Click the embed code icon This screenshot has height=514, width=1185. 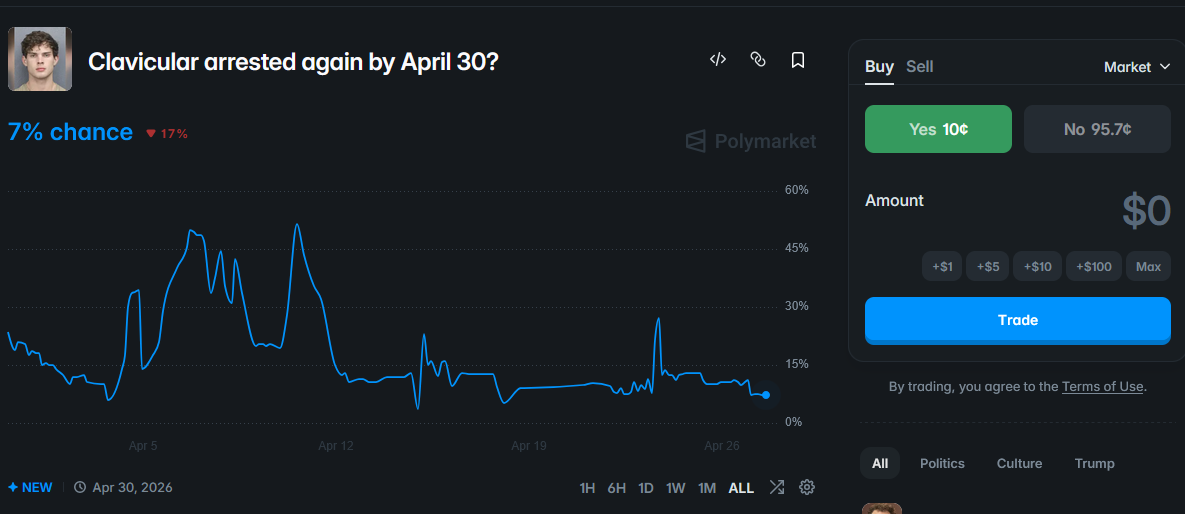pos(717,60)
